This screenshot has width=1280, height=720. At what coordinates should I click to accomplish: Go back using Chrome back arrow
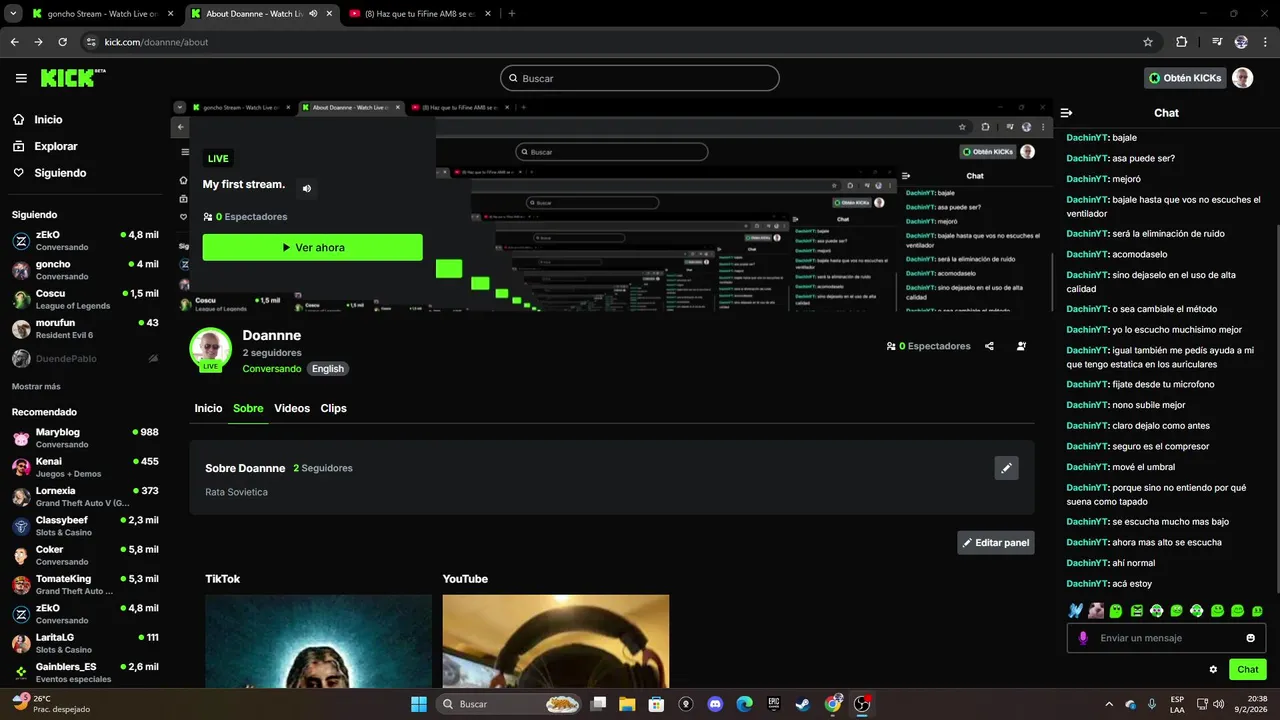click(14, 42)
